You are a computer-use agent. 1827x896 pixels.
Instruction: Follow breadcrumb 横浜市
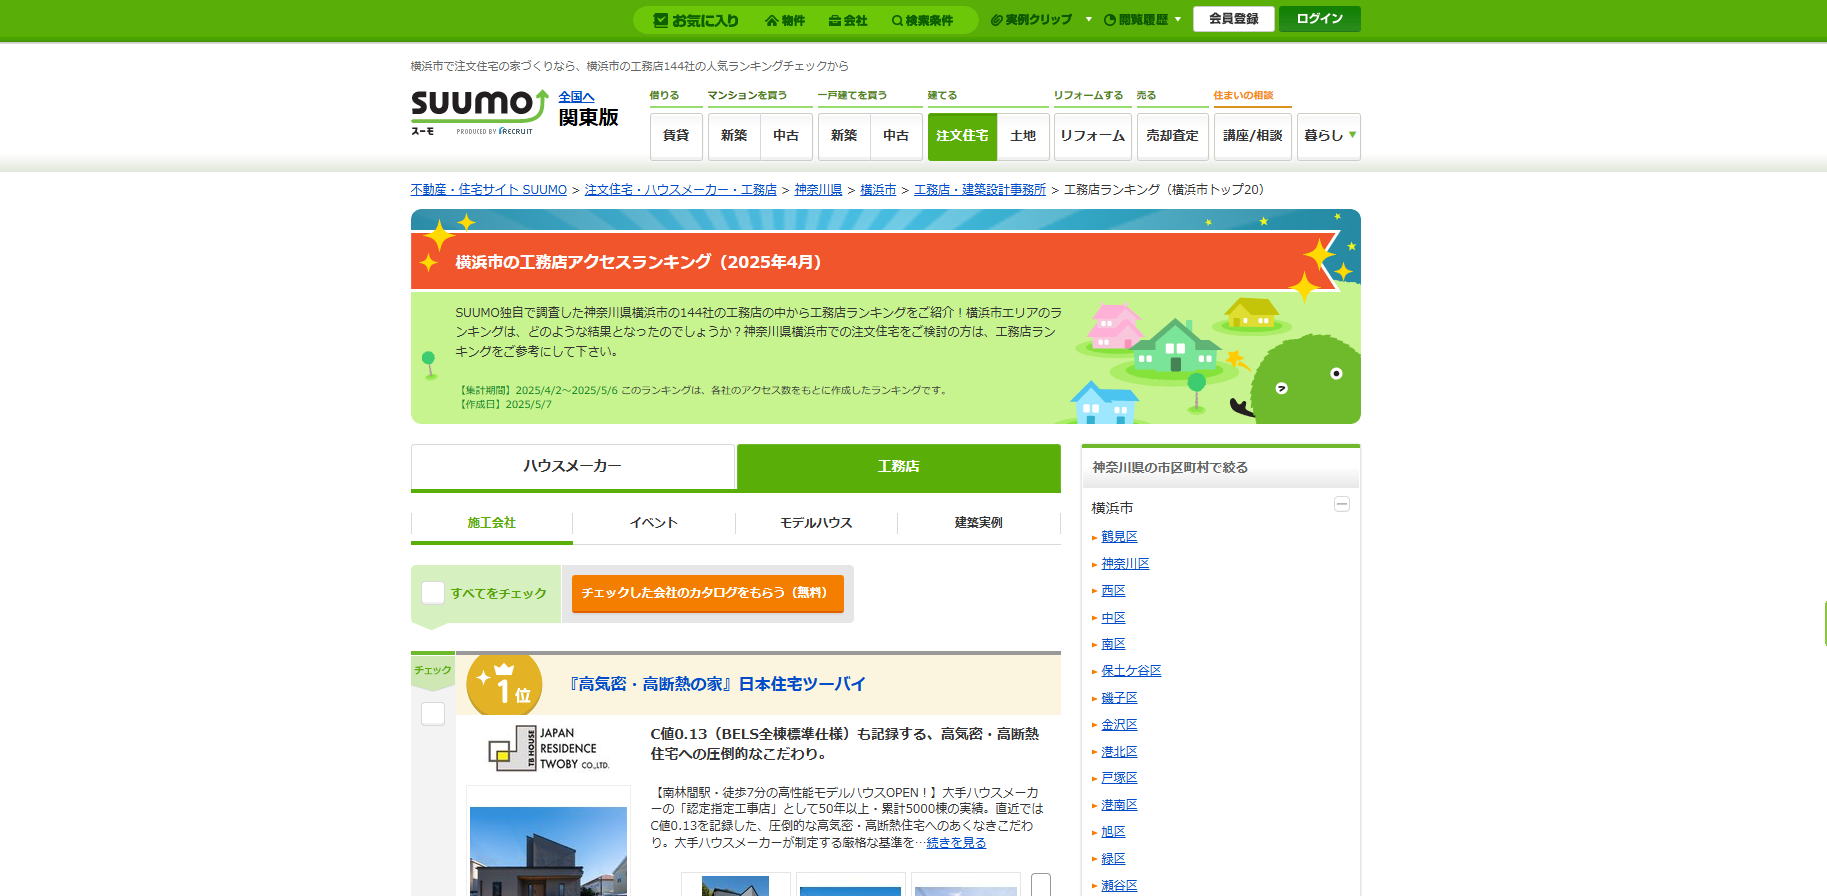879,190
